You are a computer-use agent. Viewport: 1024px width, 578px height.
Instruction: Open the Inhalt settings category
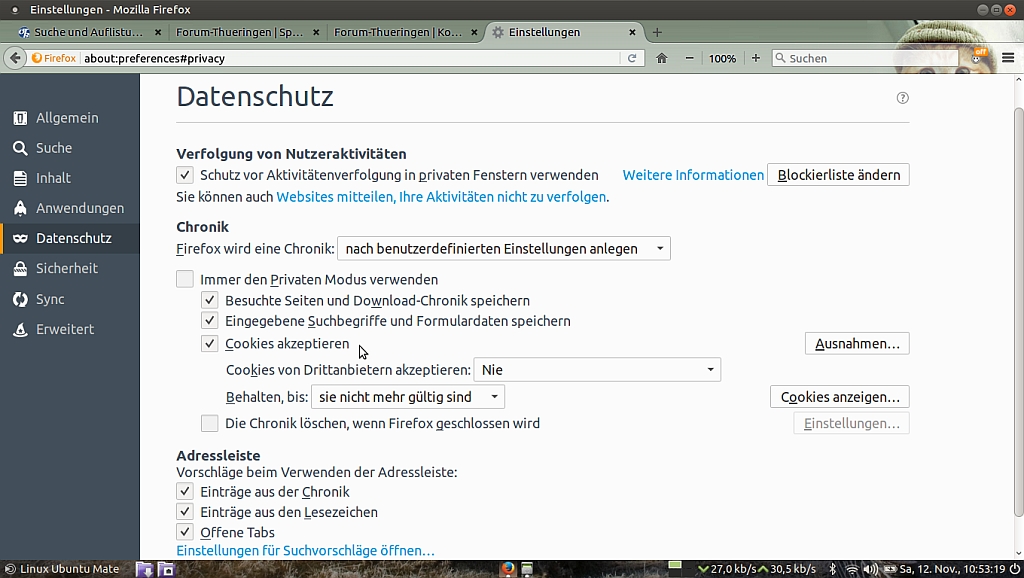point(53,178)
